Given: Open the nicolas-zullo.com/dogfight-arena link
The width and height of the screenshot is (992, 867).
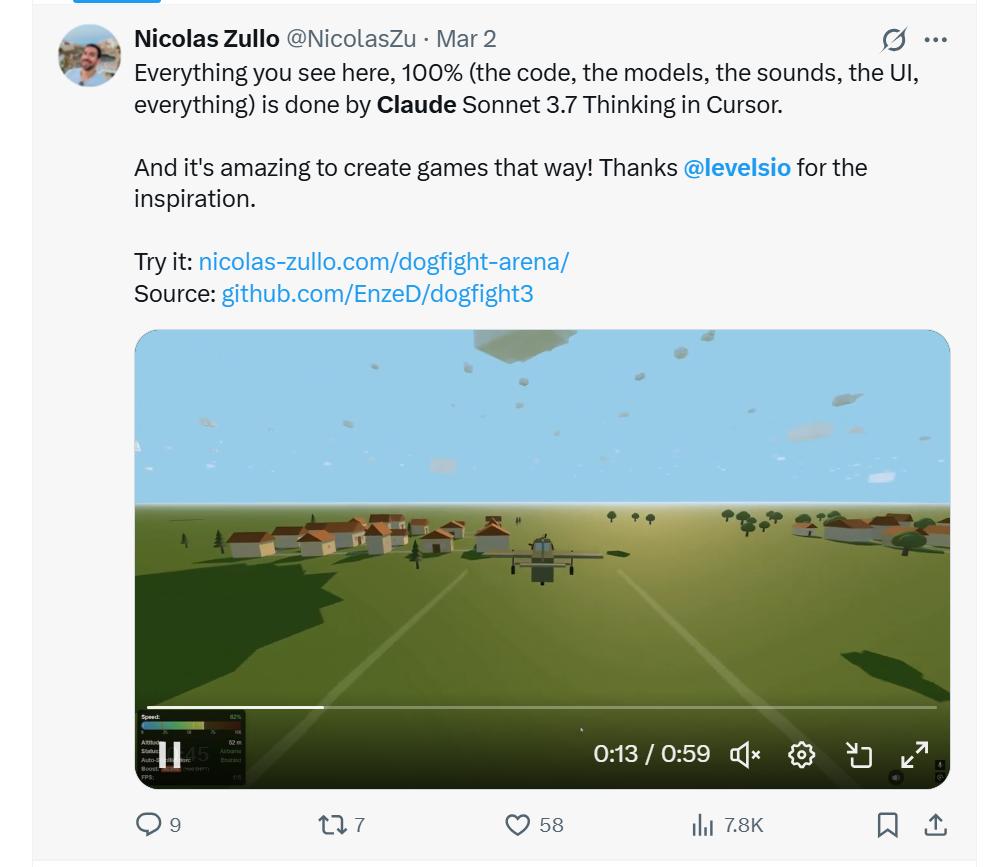Looking at the screenshot, I should coord(384,262).
